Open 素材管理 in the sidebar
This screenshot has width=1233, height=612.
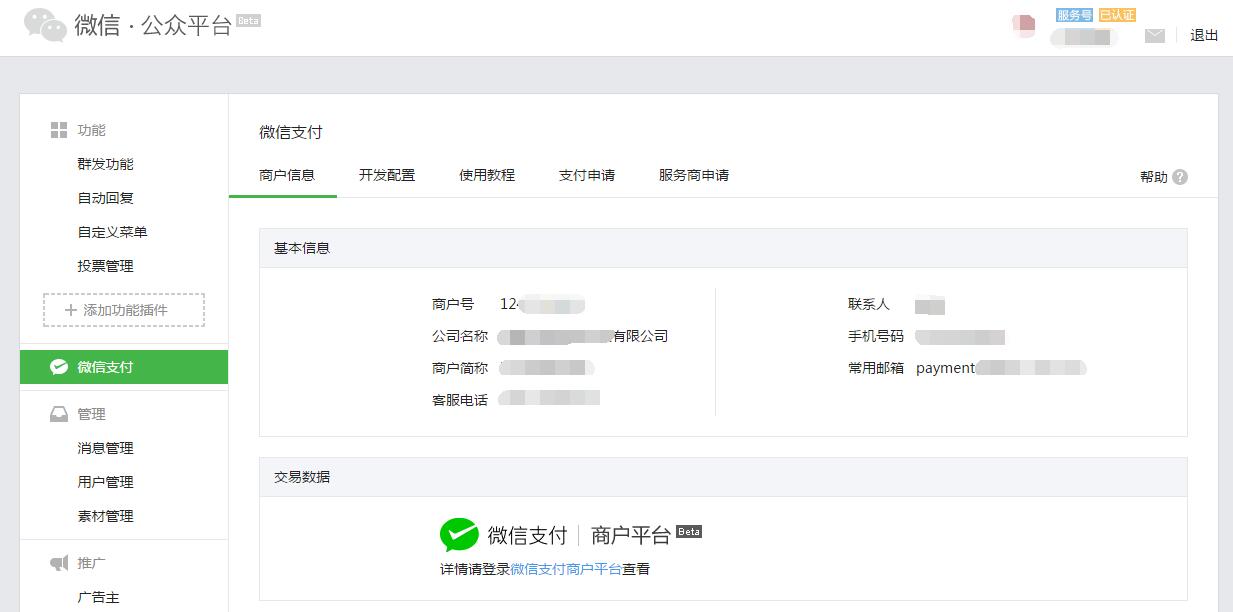click(x=106, y=516)
